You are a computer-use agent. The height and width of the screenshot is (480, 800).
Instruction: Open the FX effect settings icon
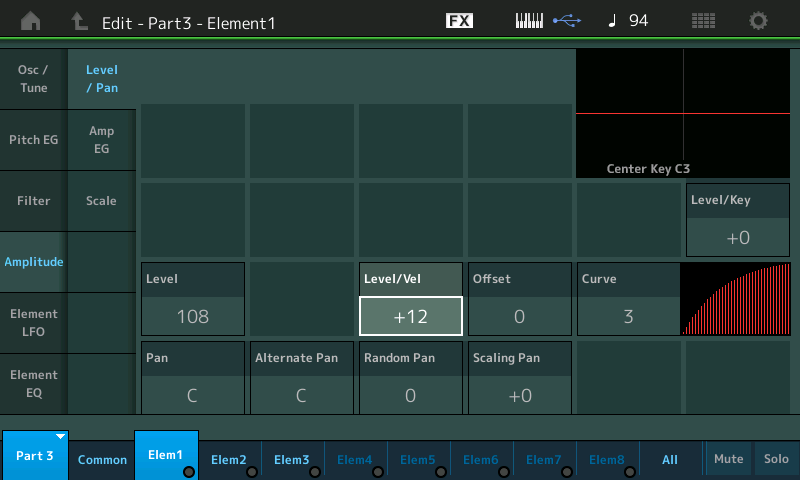(x=459, y=21)
